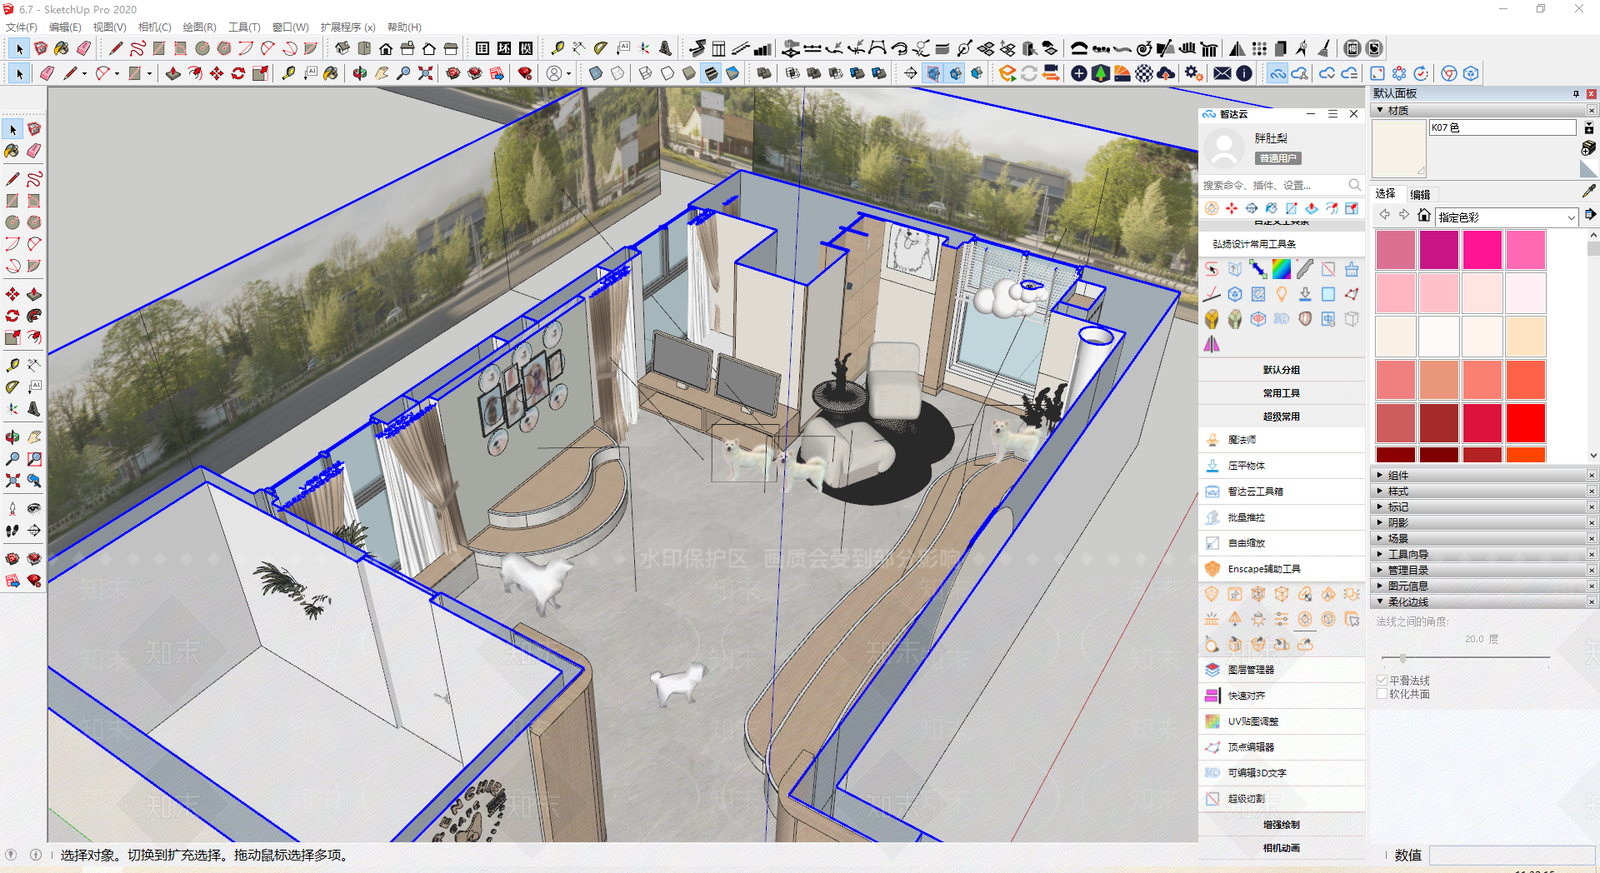
Task: Open the 相机(C) menu
Action: 154,27
